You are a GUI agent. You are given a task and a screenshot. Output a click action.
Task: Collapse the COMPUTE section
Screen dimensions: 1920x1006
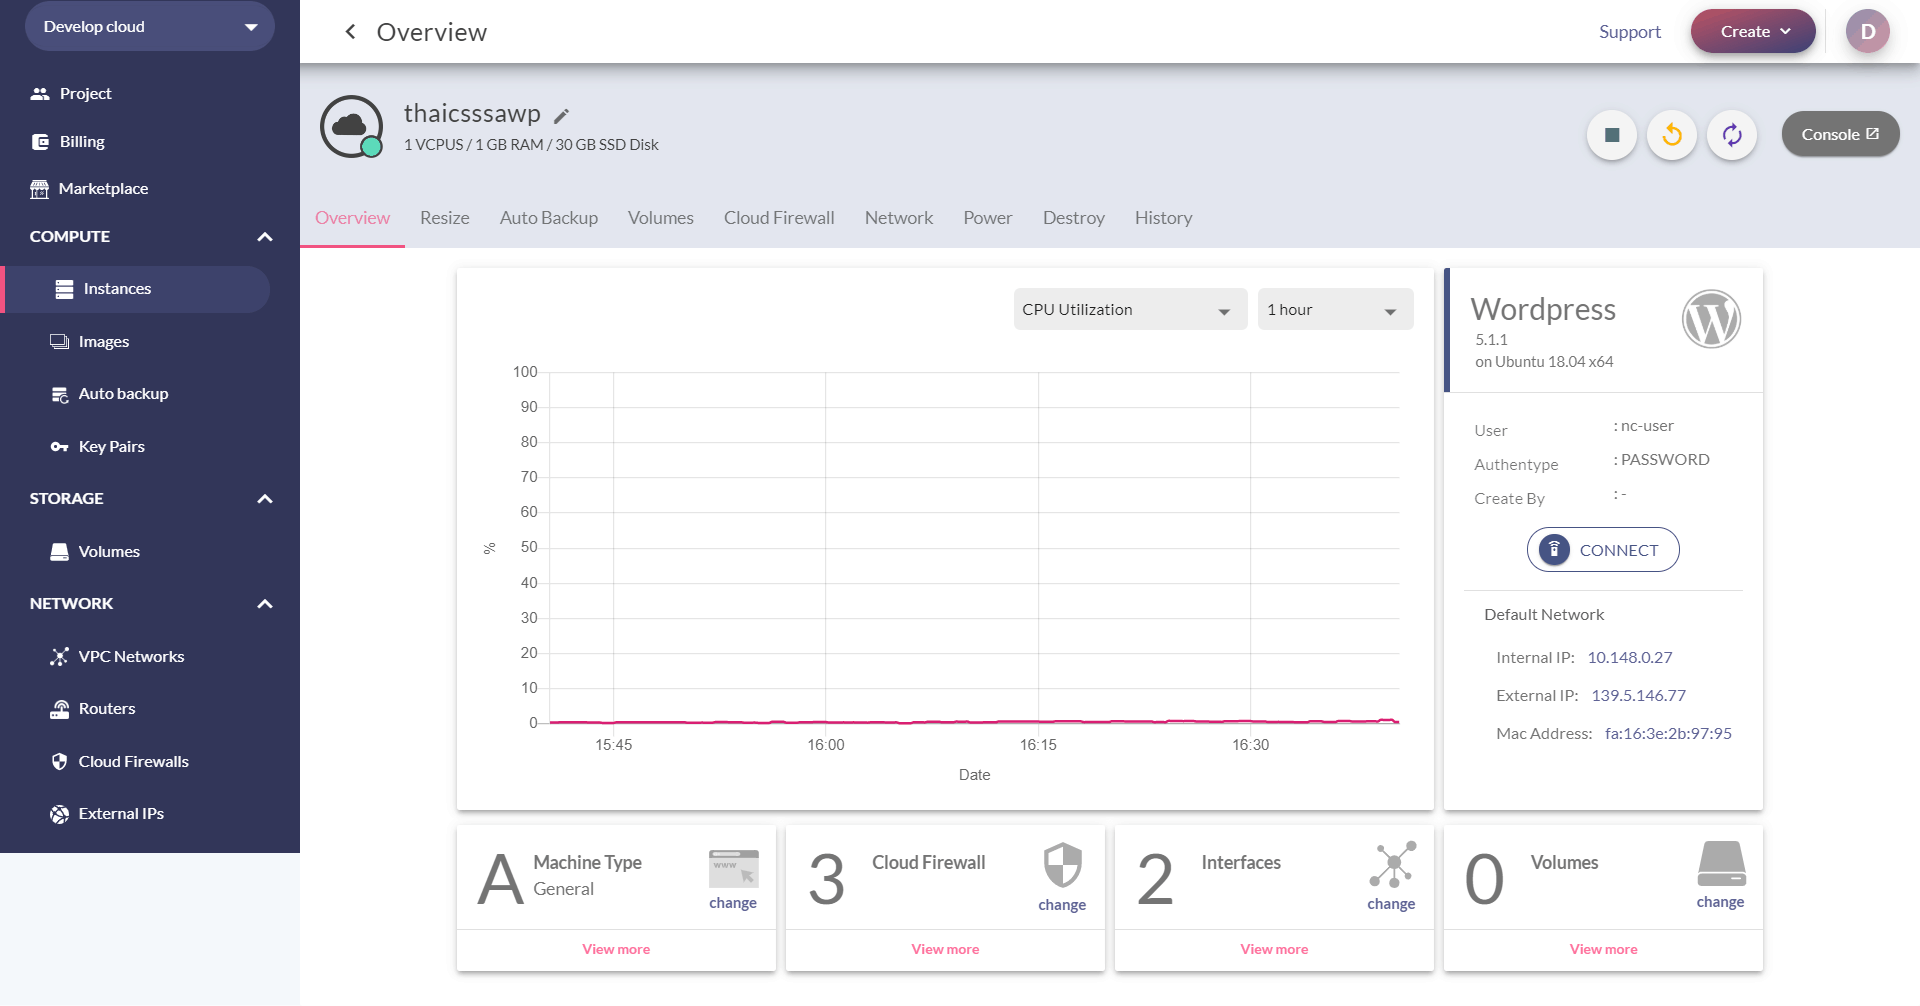265,237
